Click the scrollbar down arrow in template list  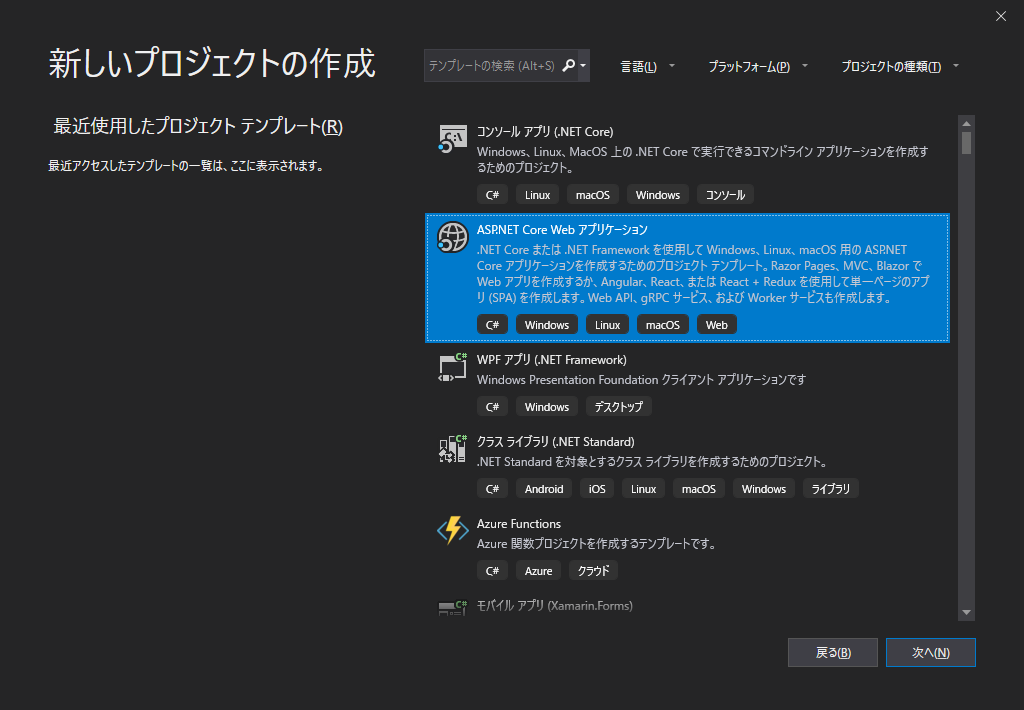(x=965, y=611)
